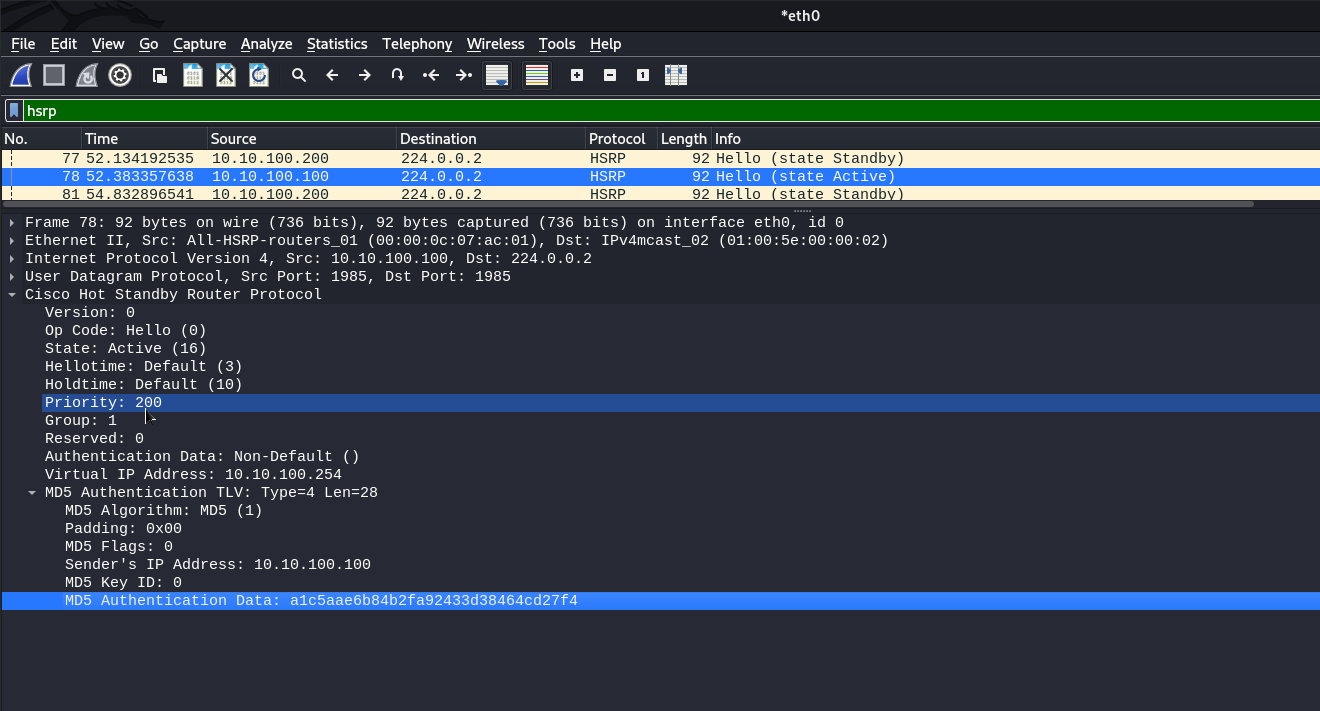Sort packets by the Protocol column header
1320x711 pixels.
pos(617,139)
